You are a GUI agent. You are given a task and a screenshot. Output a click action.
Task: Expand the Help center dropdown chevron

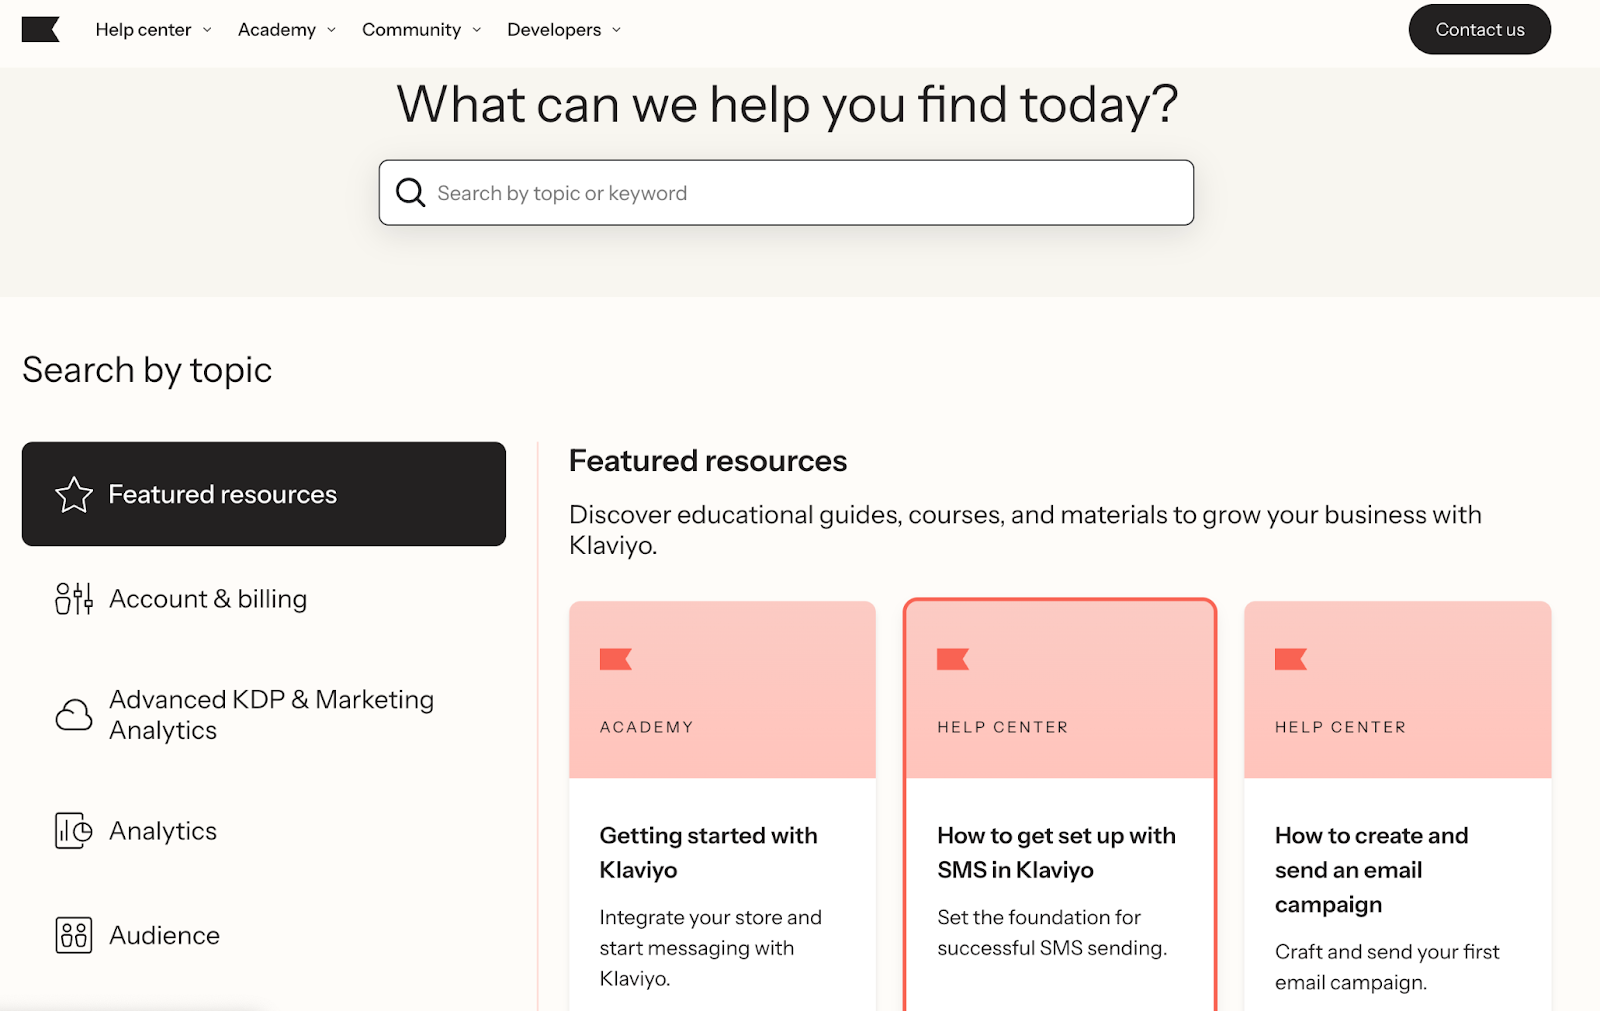tap(207, 30)
